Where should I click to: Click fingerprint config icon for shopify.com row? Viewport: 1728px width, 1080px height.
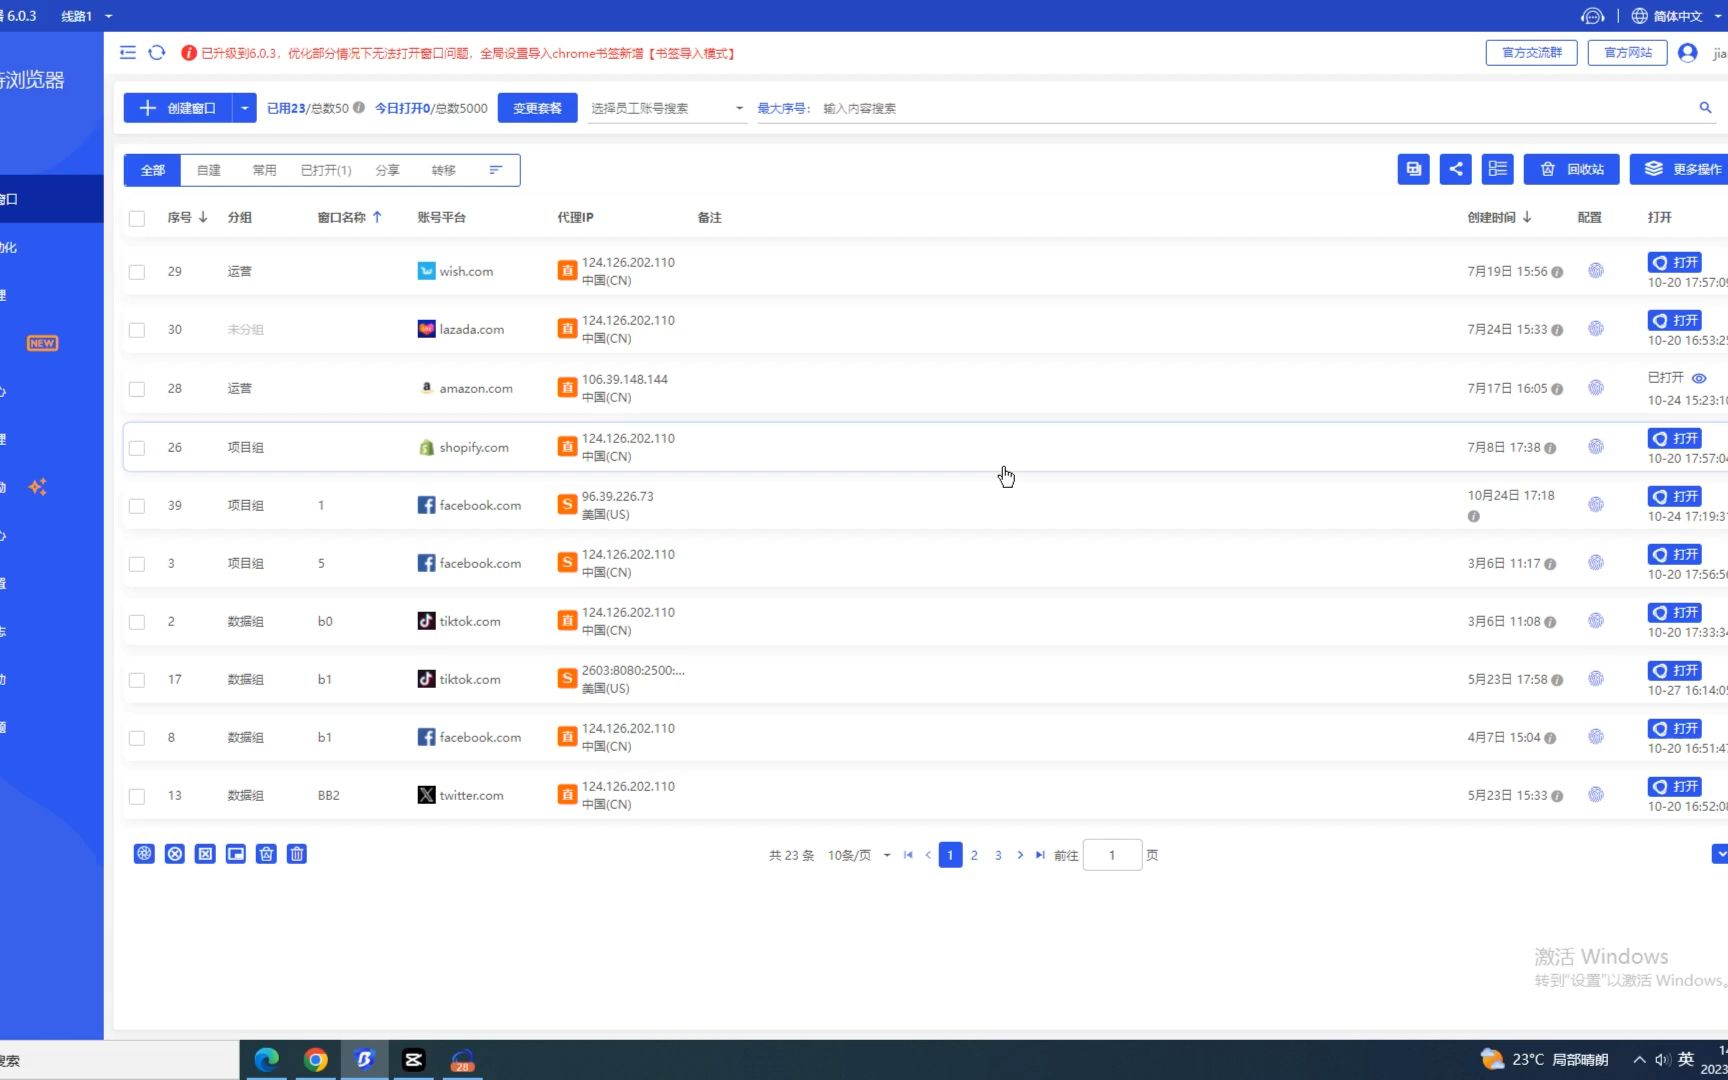coord(1596,447)
